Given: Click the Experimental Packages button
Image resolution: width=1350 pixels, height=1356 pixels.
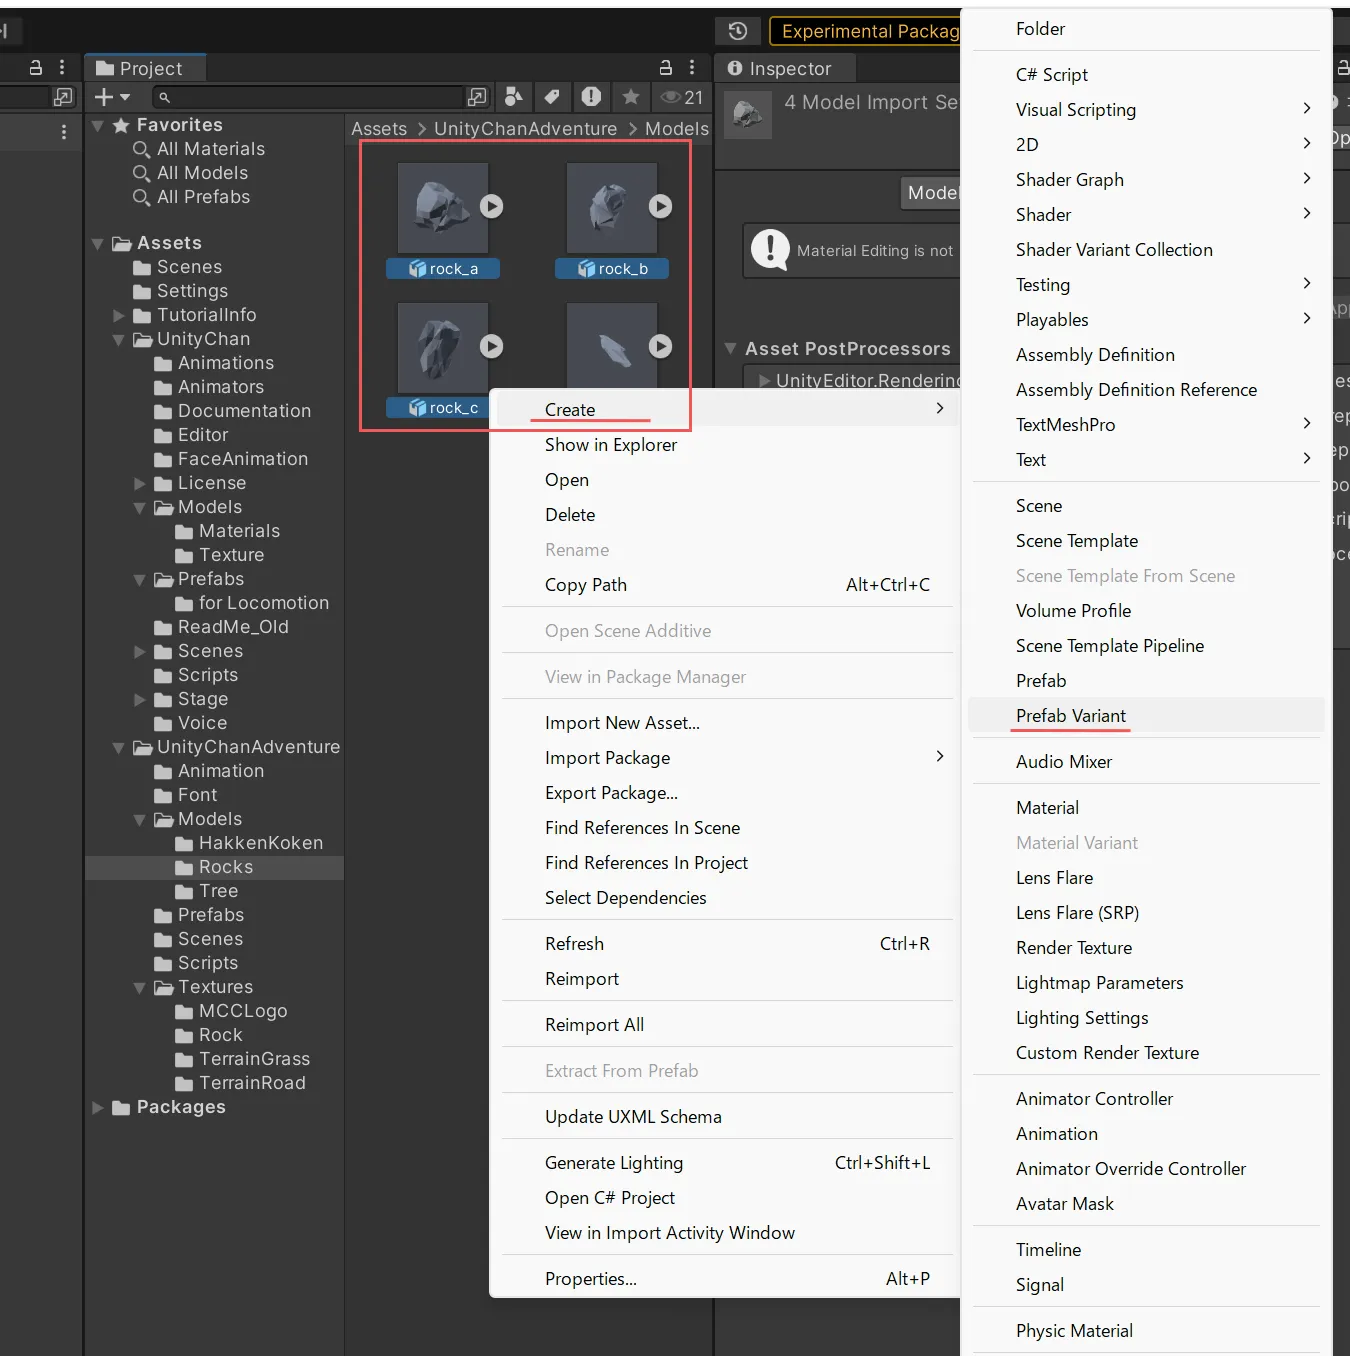Looking at the screenshot, I should pos(866,31).
